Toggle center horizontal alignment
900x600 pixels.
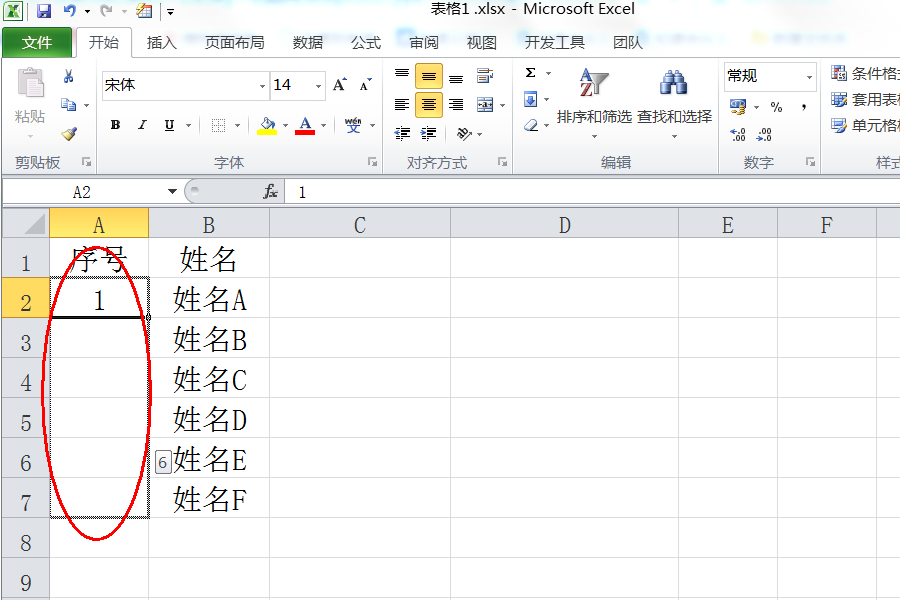click(x=429, y=104)
